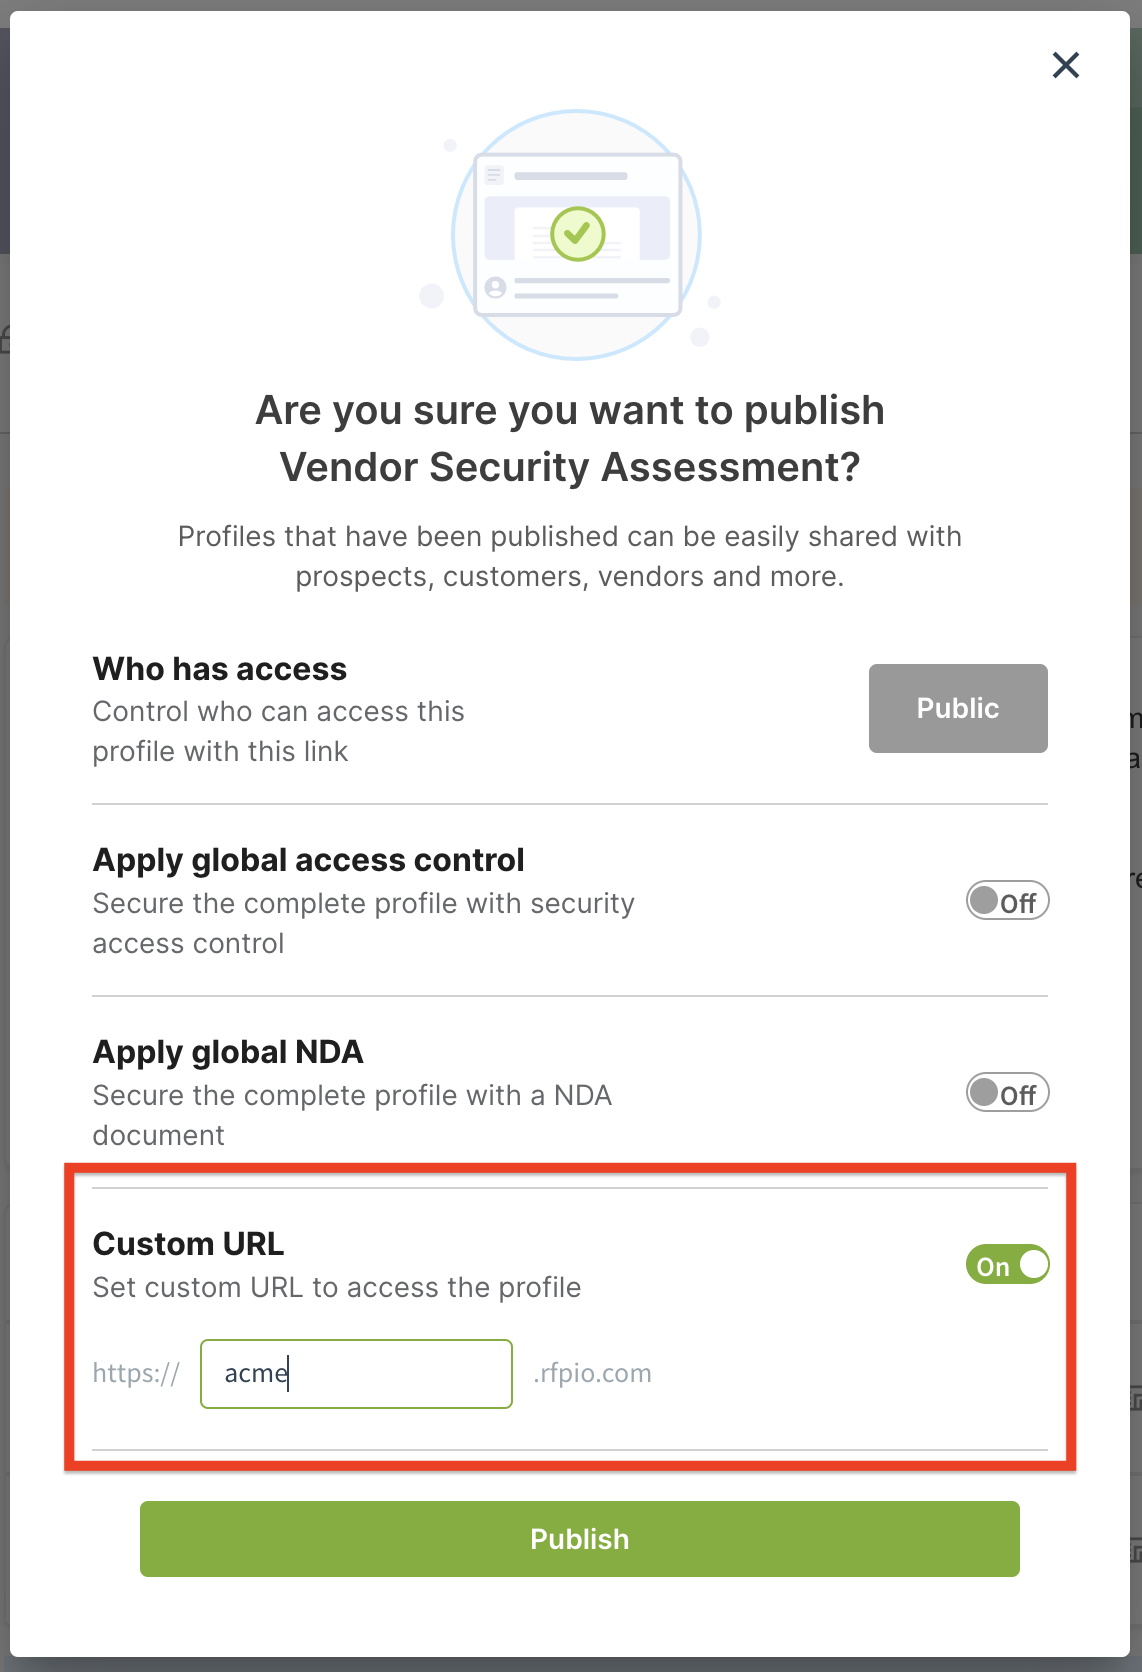Viewport: 1142px width, 1672px height.
Task: Select the Who has access heading
Action: [220, 669]
